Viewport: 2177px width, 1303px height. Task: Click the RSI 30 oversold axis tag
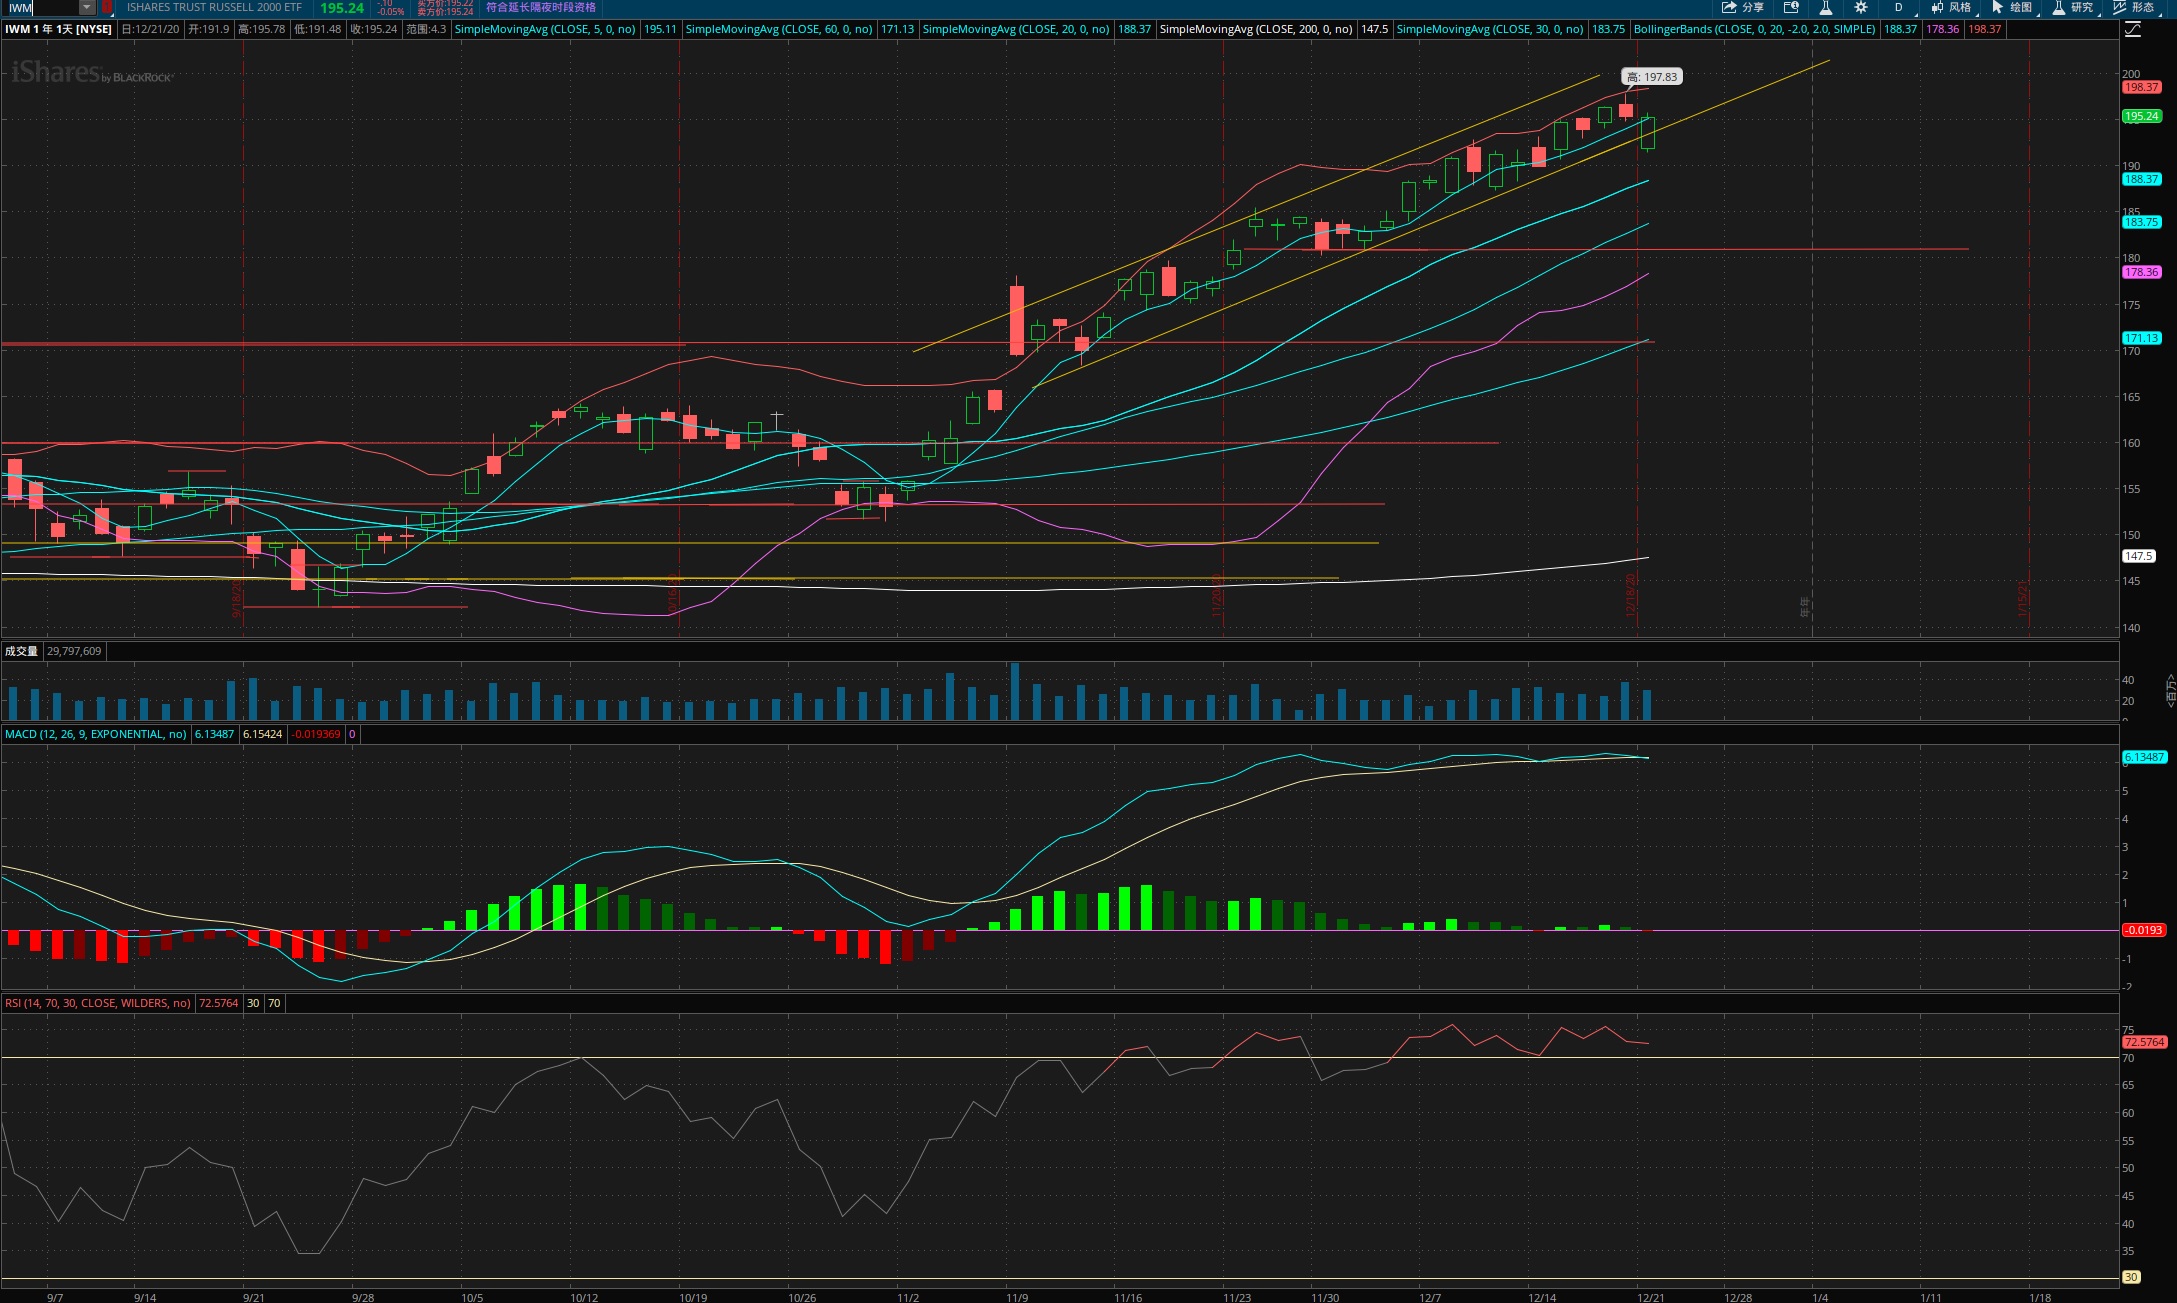pyautogui.click(x=2131, y=1277)
